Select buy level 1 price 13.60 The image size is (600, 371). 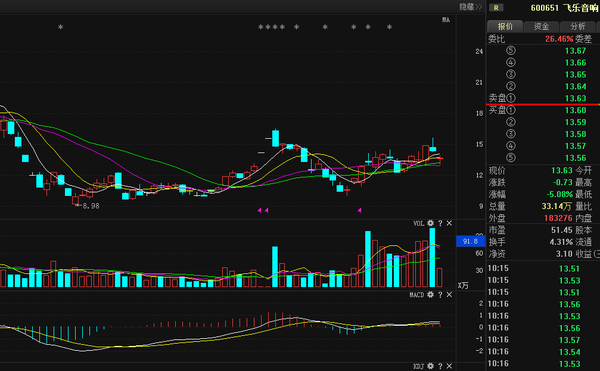[x=576, y=110]
